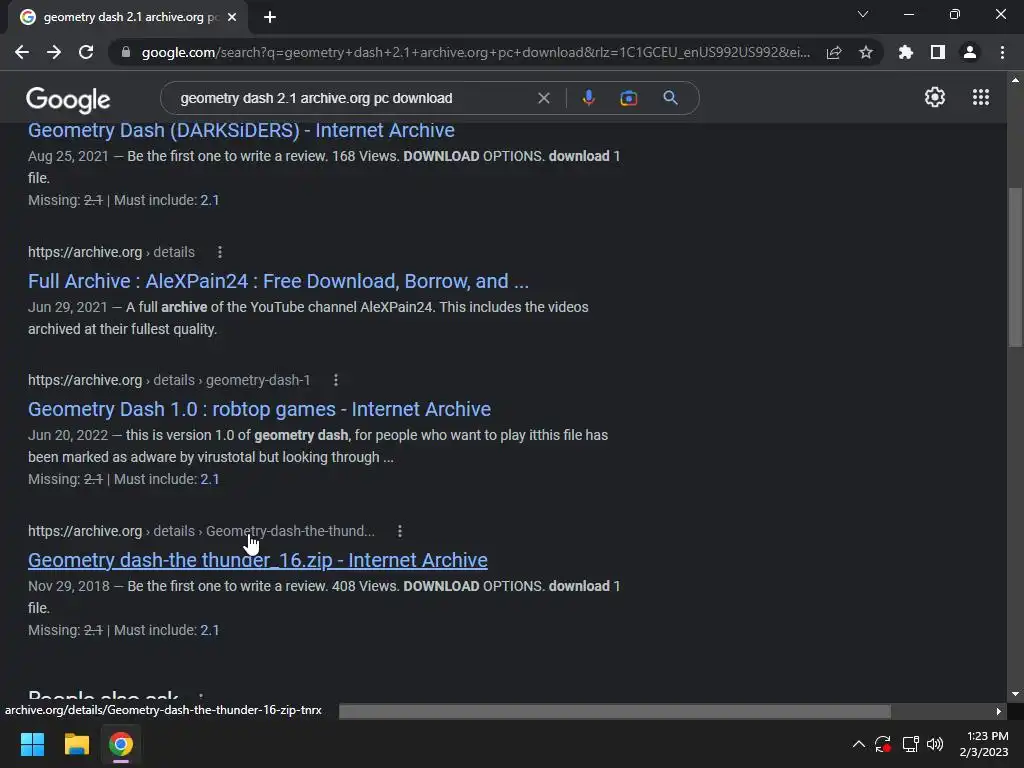Open the Google apps grid
This screenshot has width=1024, height=768.
(x=981, y=97)
